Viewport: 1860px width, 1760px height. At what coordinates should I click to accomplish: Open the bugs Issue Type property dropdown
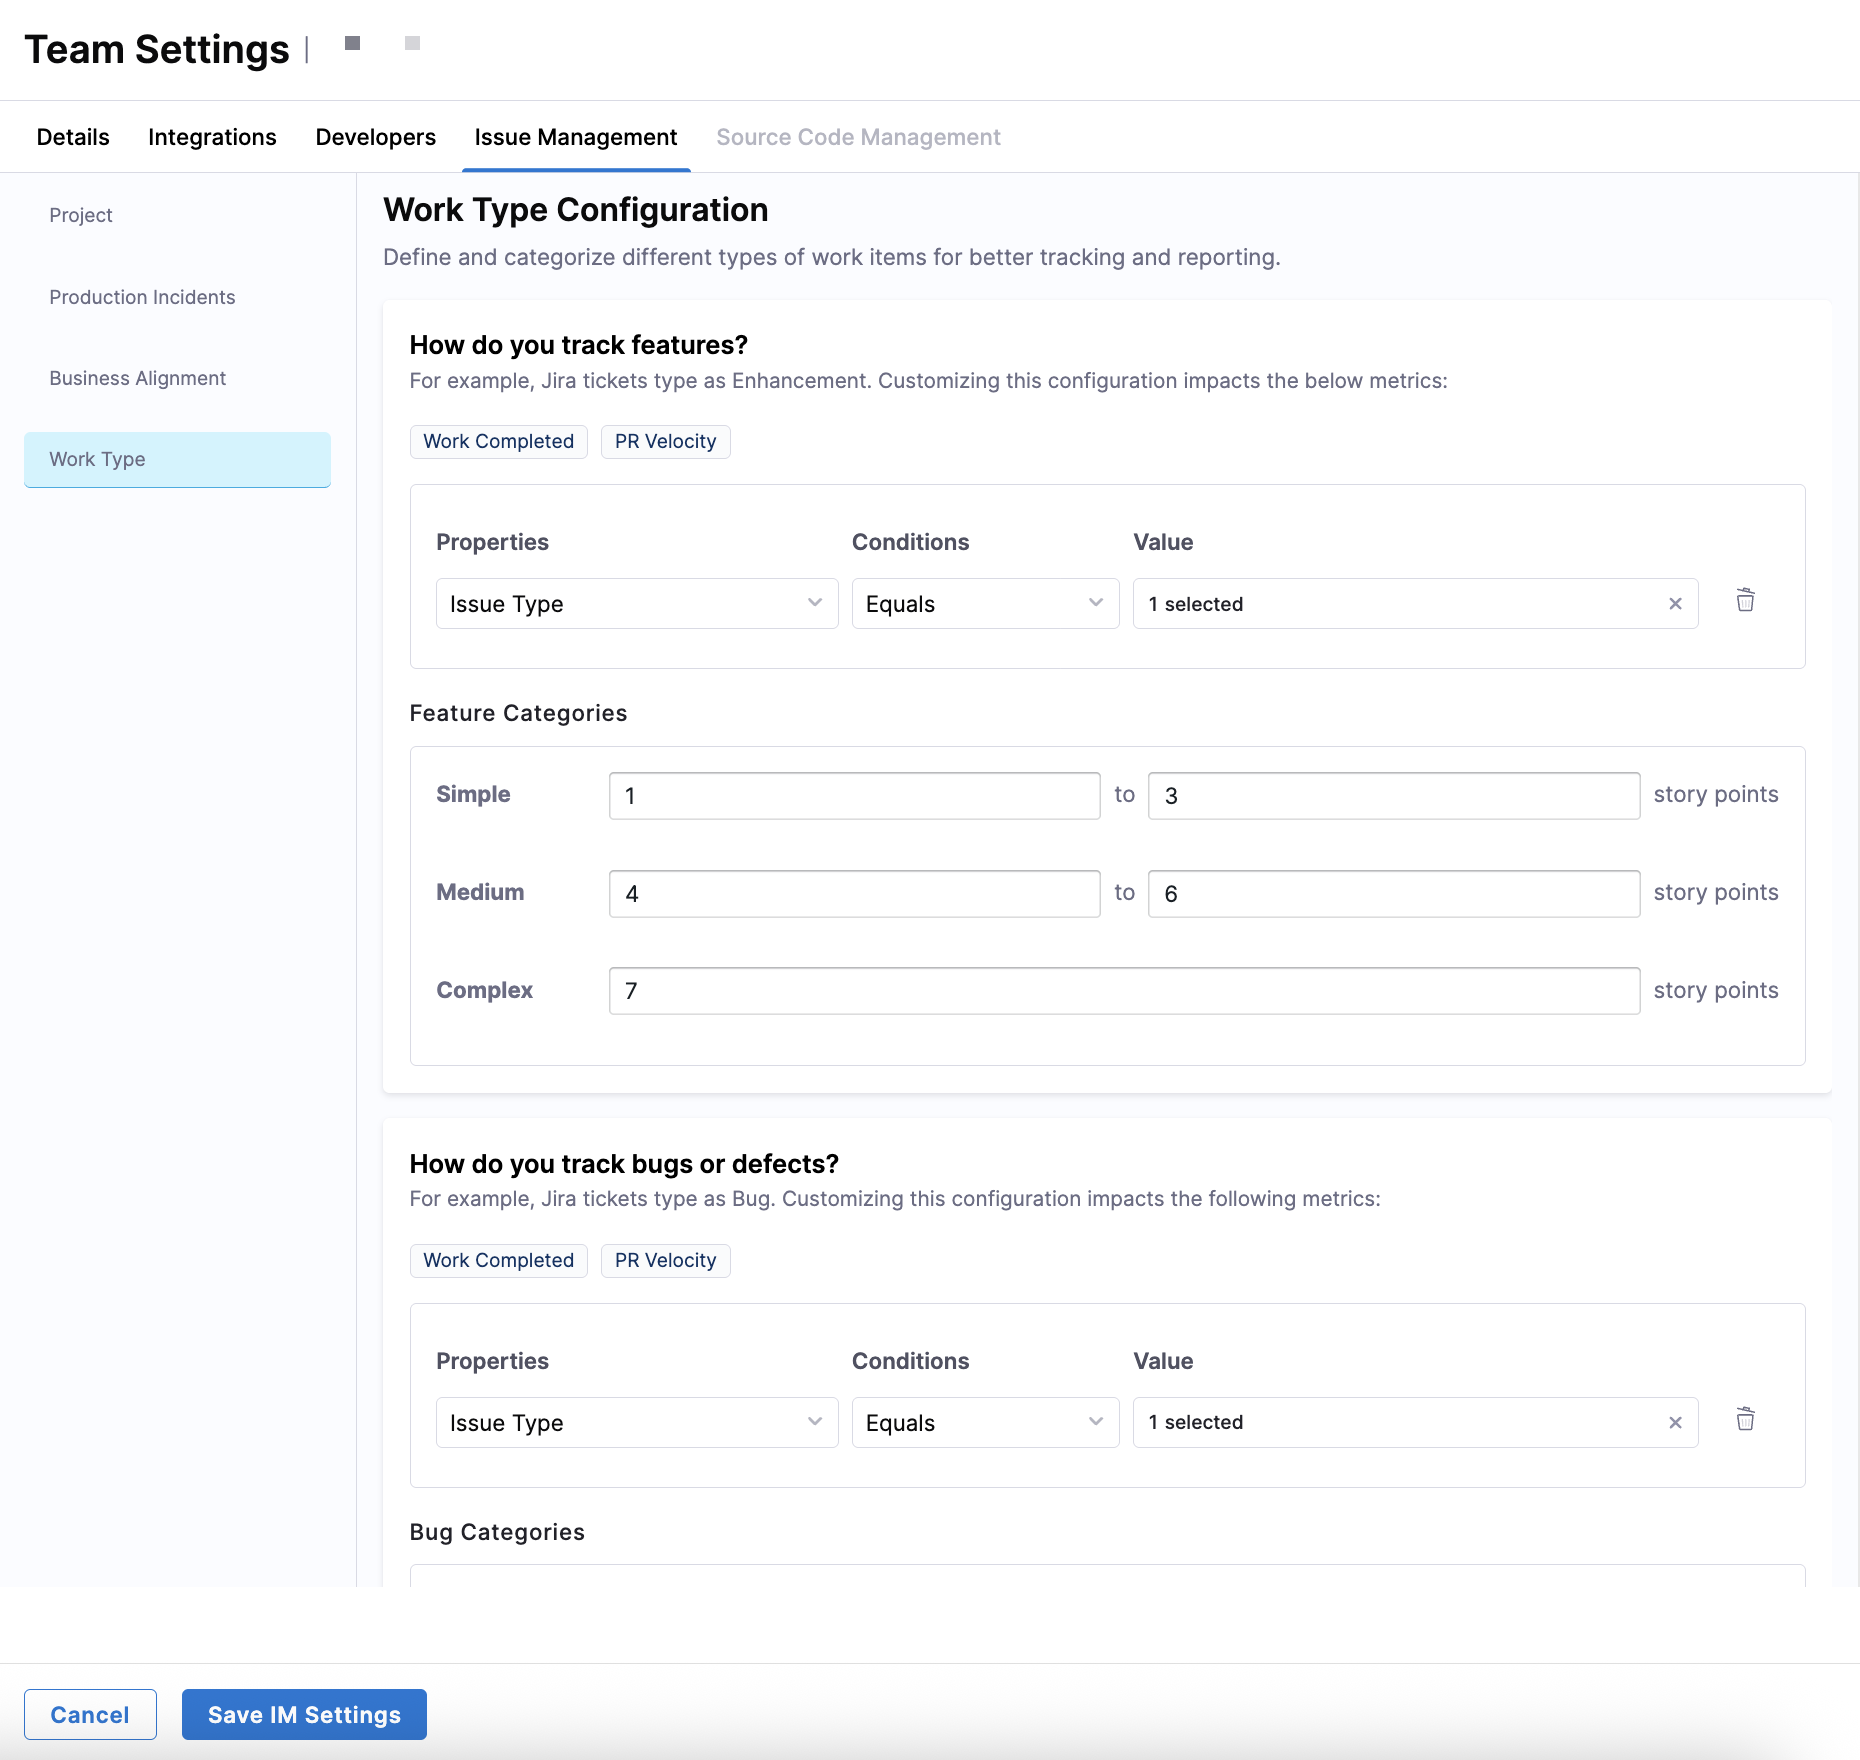click(x=636, y=1423)
